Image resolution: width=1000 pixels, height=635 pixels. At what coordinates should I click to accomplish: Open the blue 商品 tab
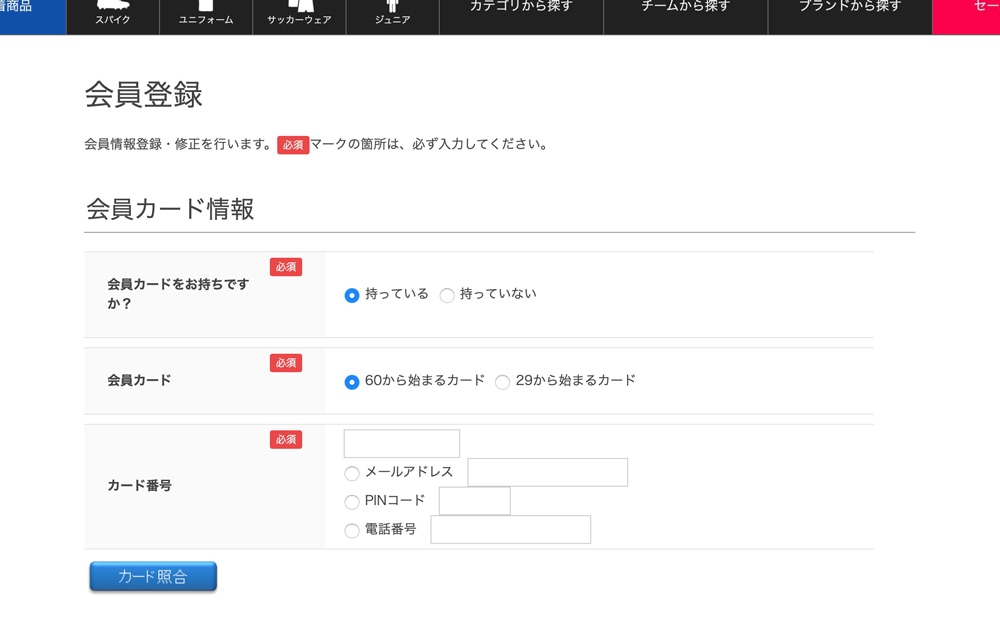pos(30,12)
